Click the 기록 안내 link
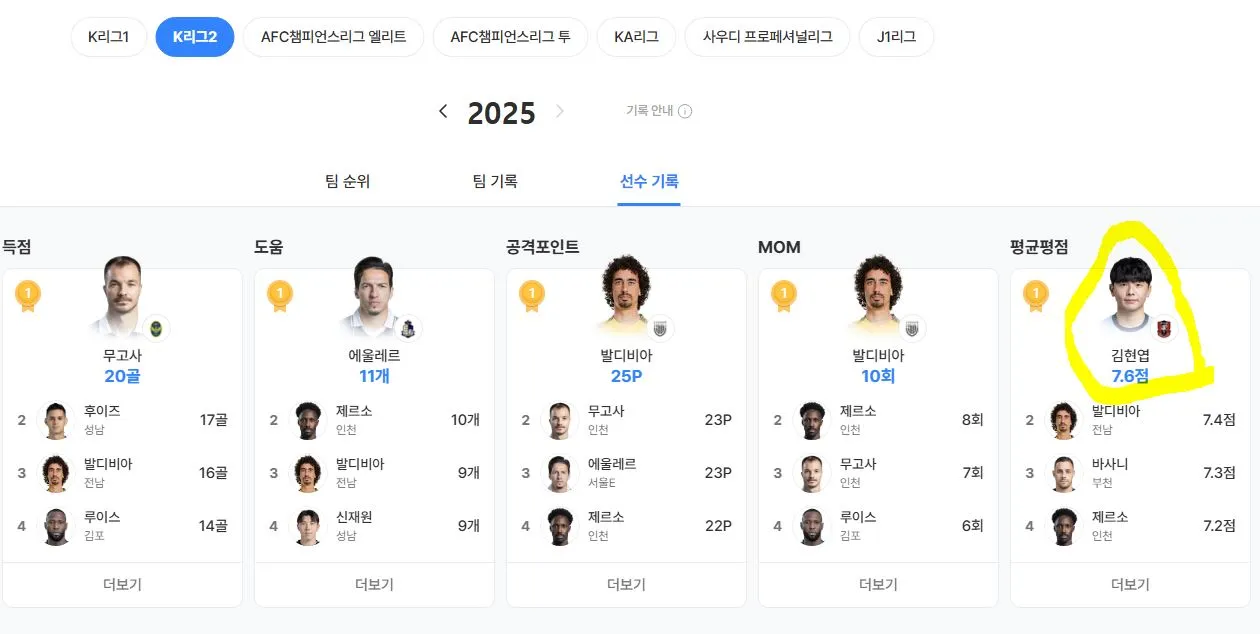 [650, 111]
